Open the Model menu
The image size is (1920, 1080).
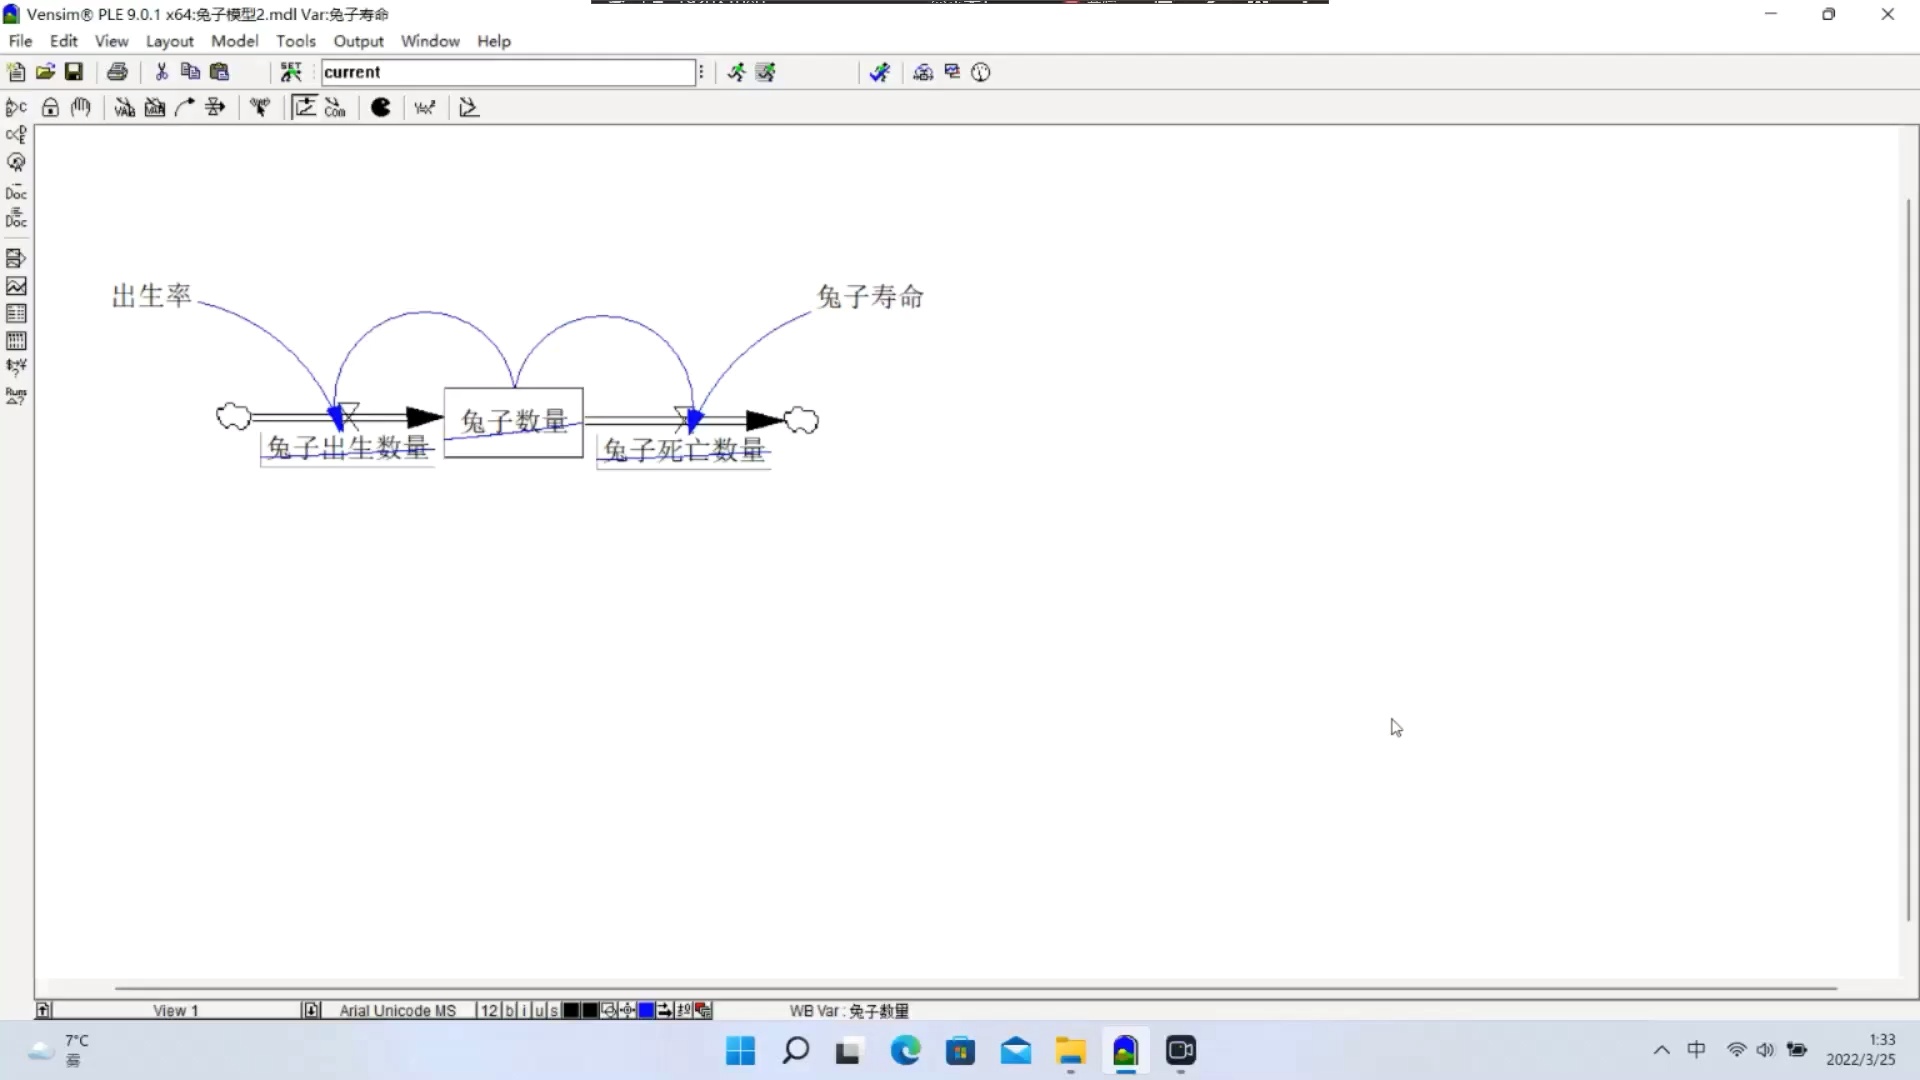(x=234, y=41)
